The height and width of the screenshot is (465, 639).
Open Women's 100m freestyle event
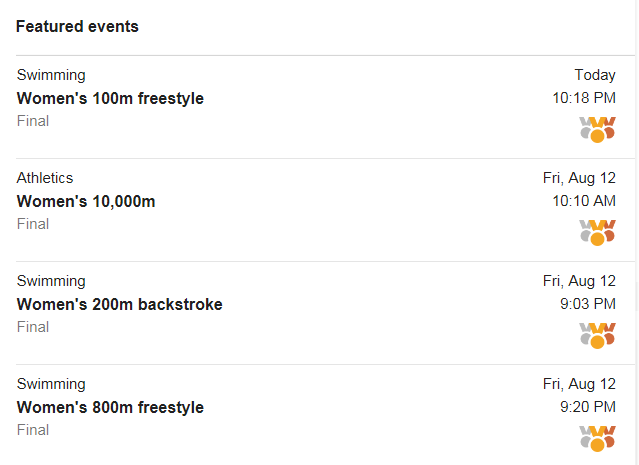point(110,99)
